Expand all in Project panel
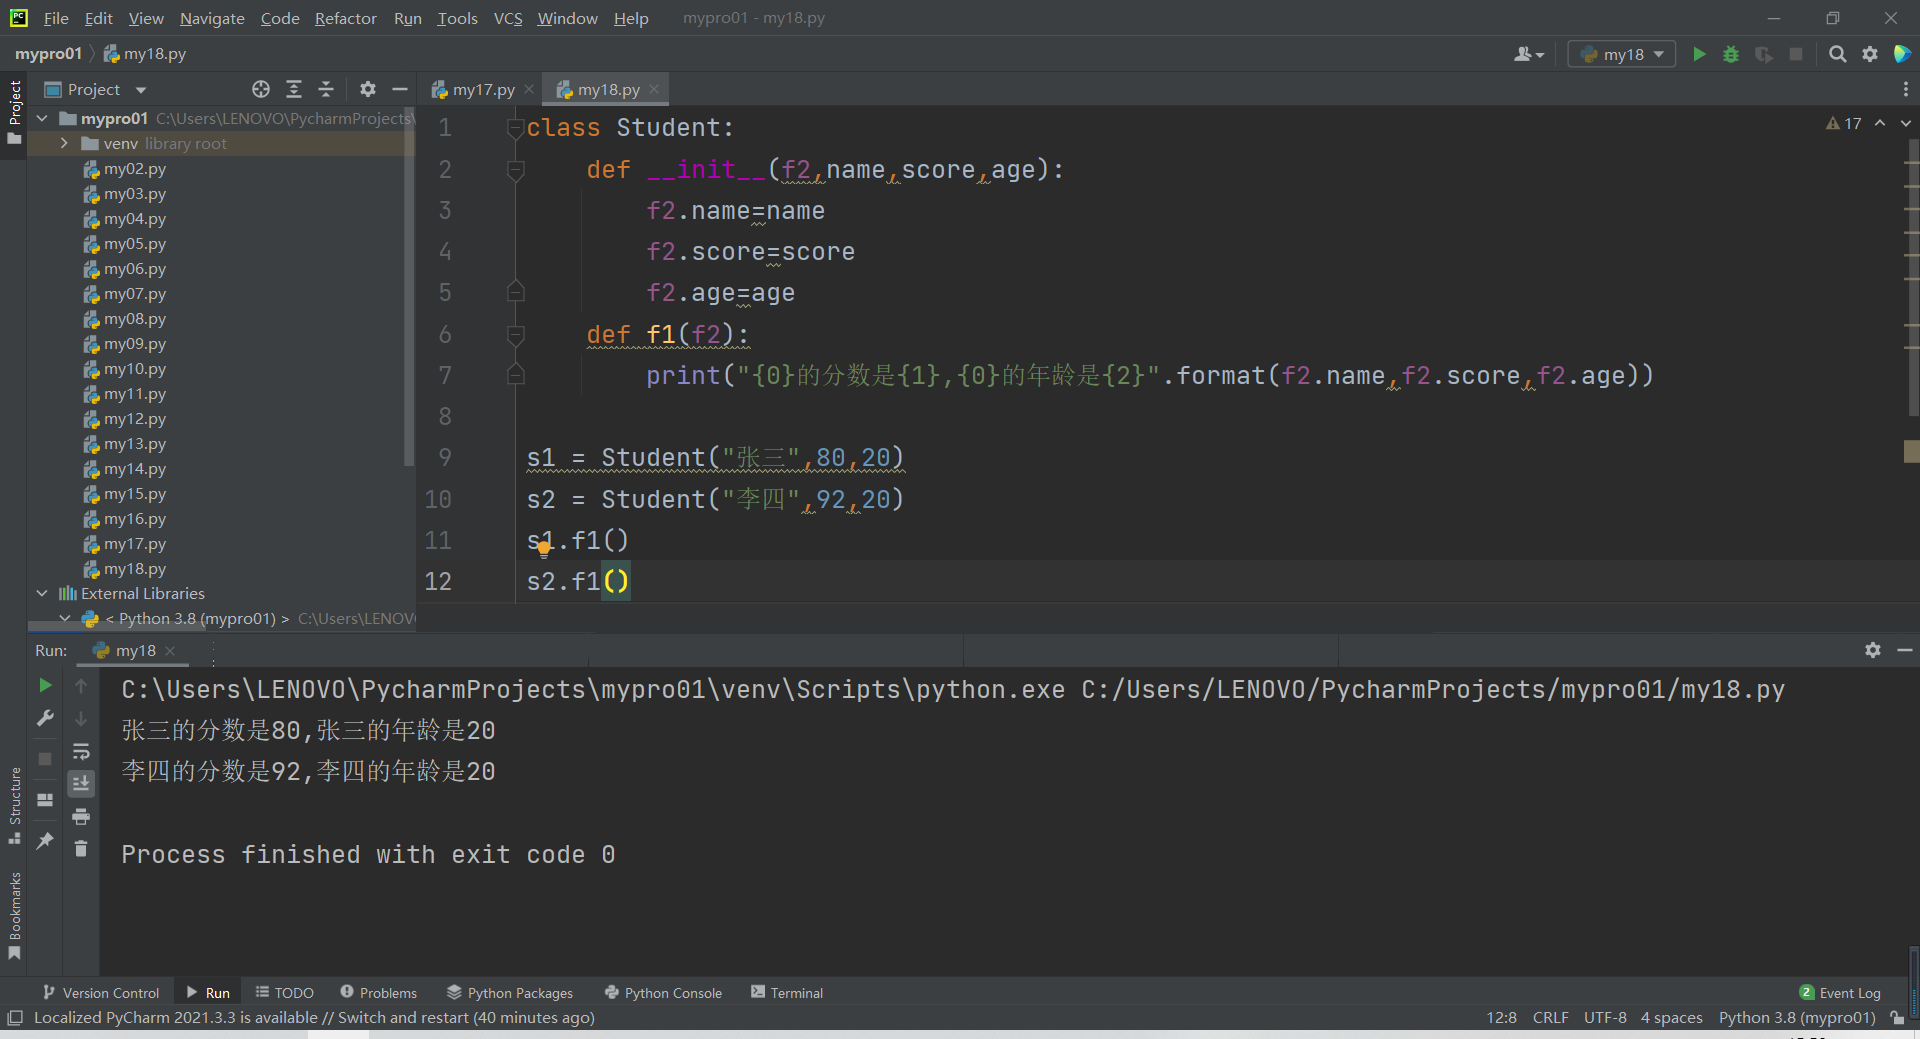The image size is (1920, 1039). pos(294,89)
